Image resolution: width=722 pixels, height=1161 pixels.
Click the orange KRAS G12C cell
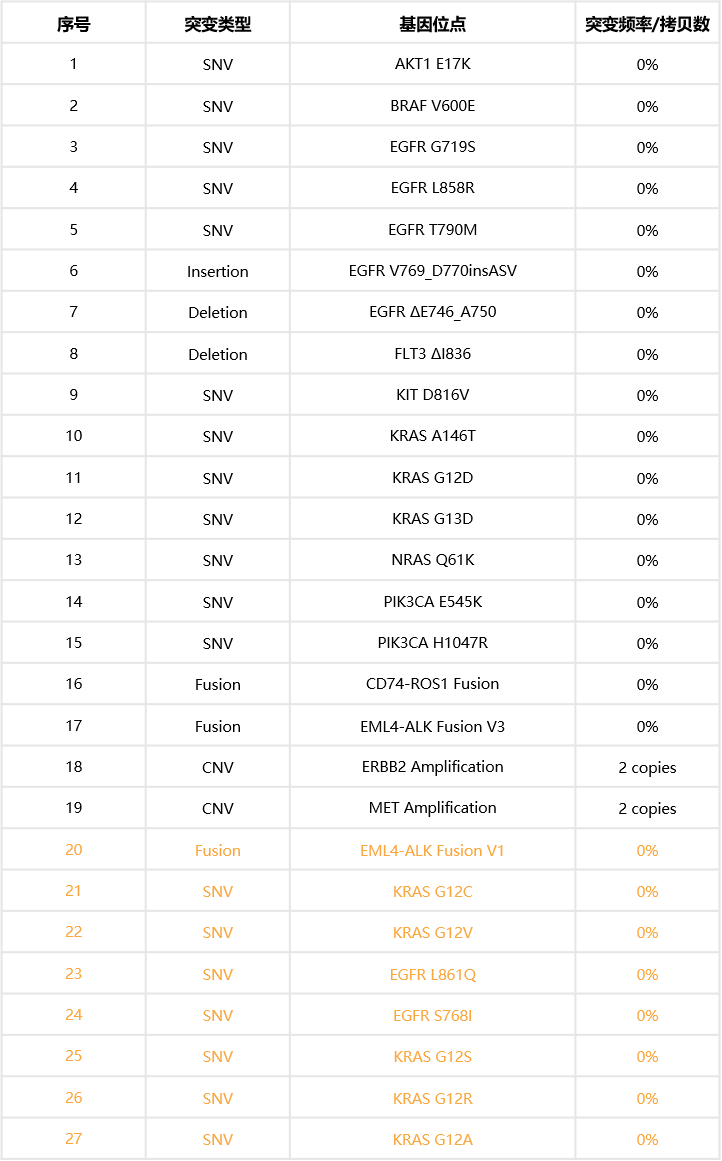[432, 891]
